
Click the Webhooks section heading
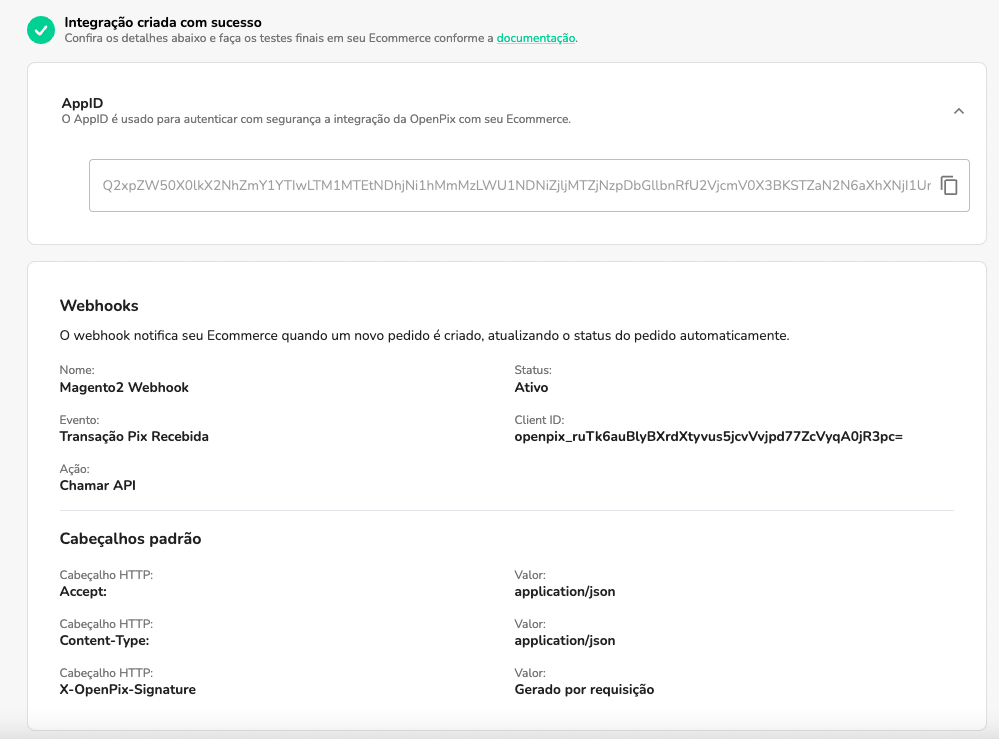pos(99,306)
